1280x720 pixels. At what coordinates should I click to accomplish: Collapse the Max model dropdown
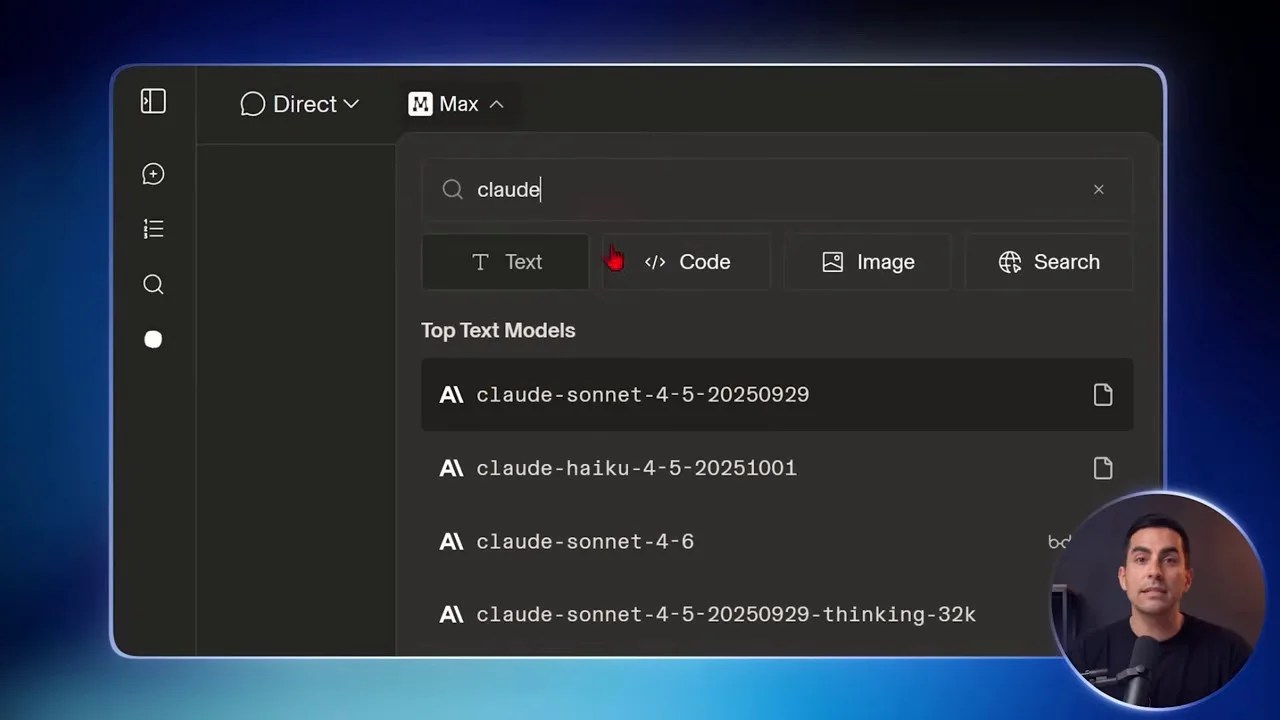(x=457, y=104)
